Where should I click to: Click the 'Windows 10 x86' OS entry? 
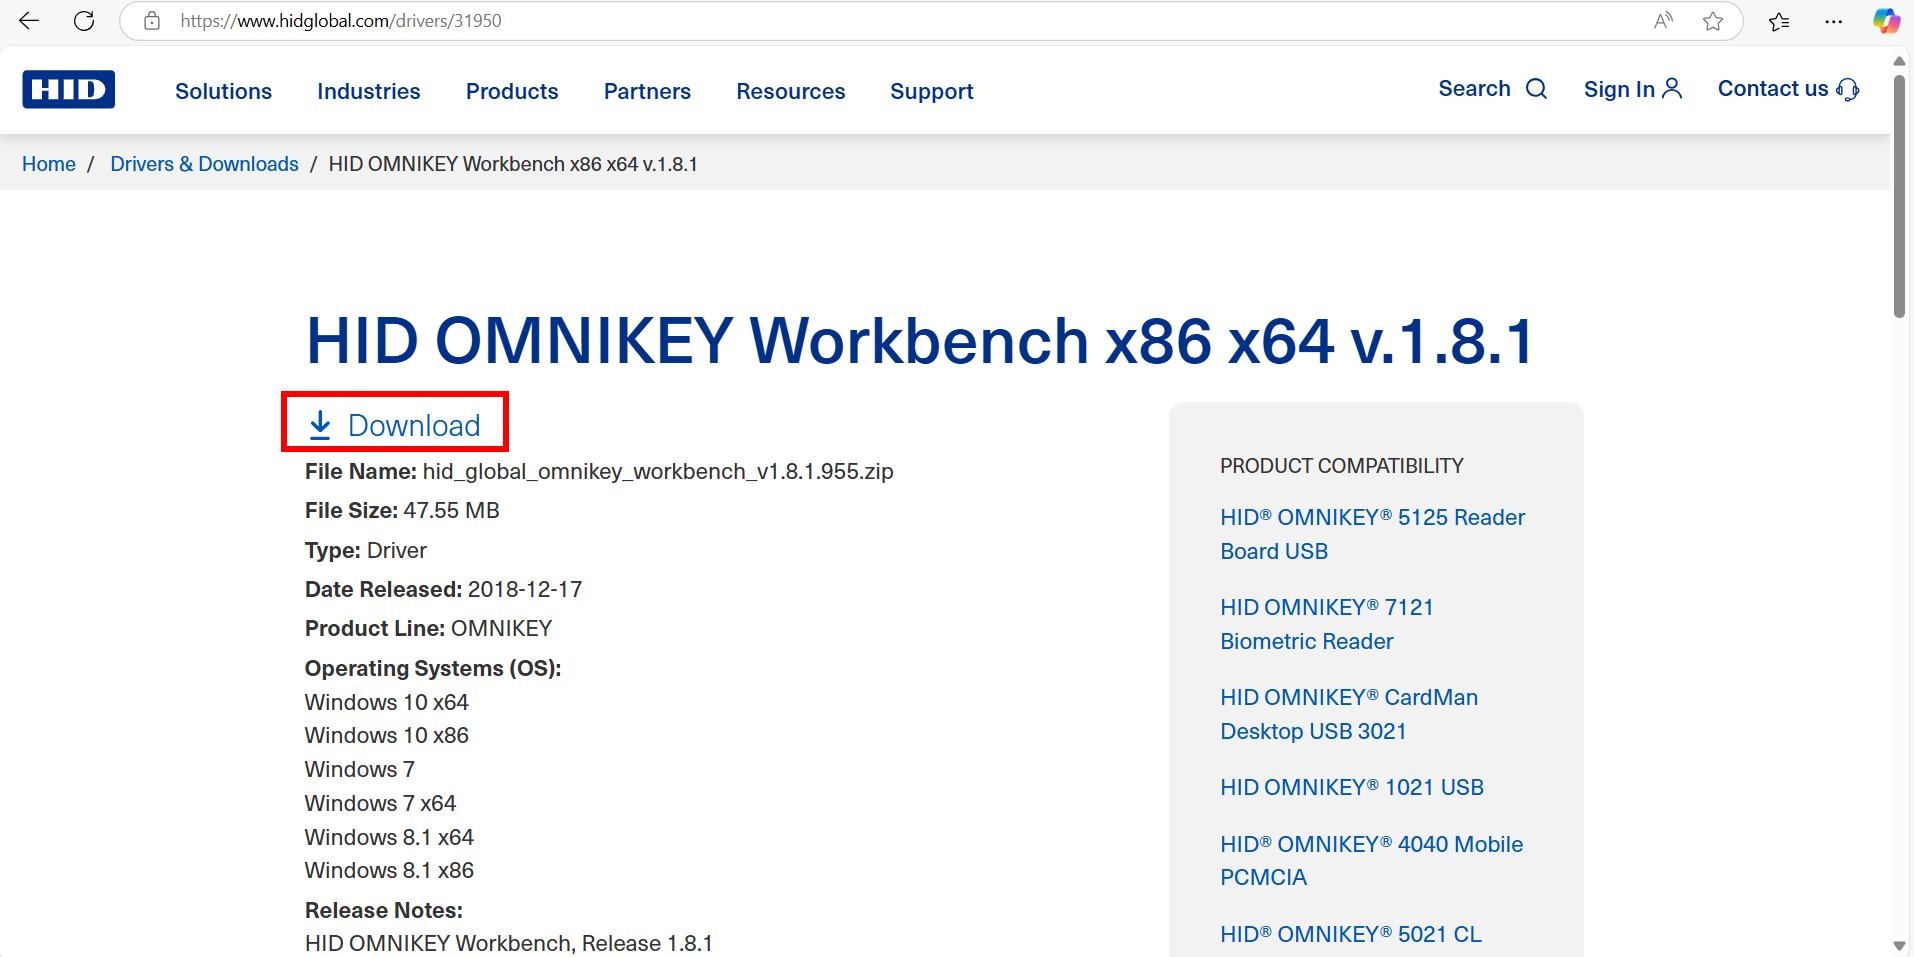[387, 736]
